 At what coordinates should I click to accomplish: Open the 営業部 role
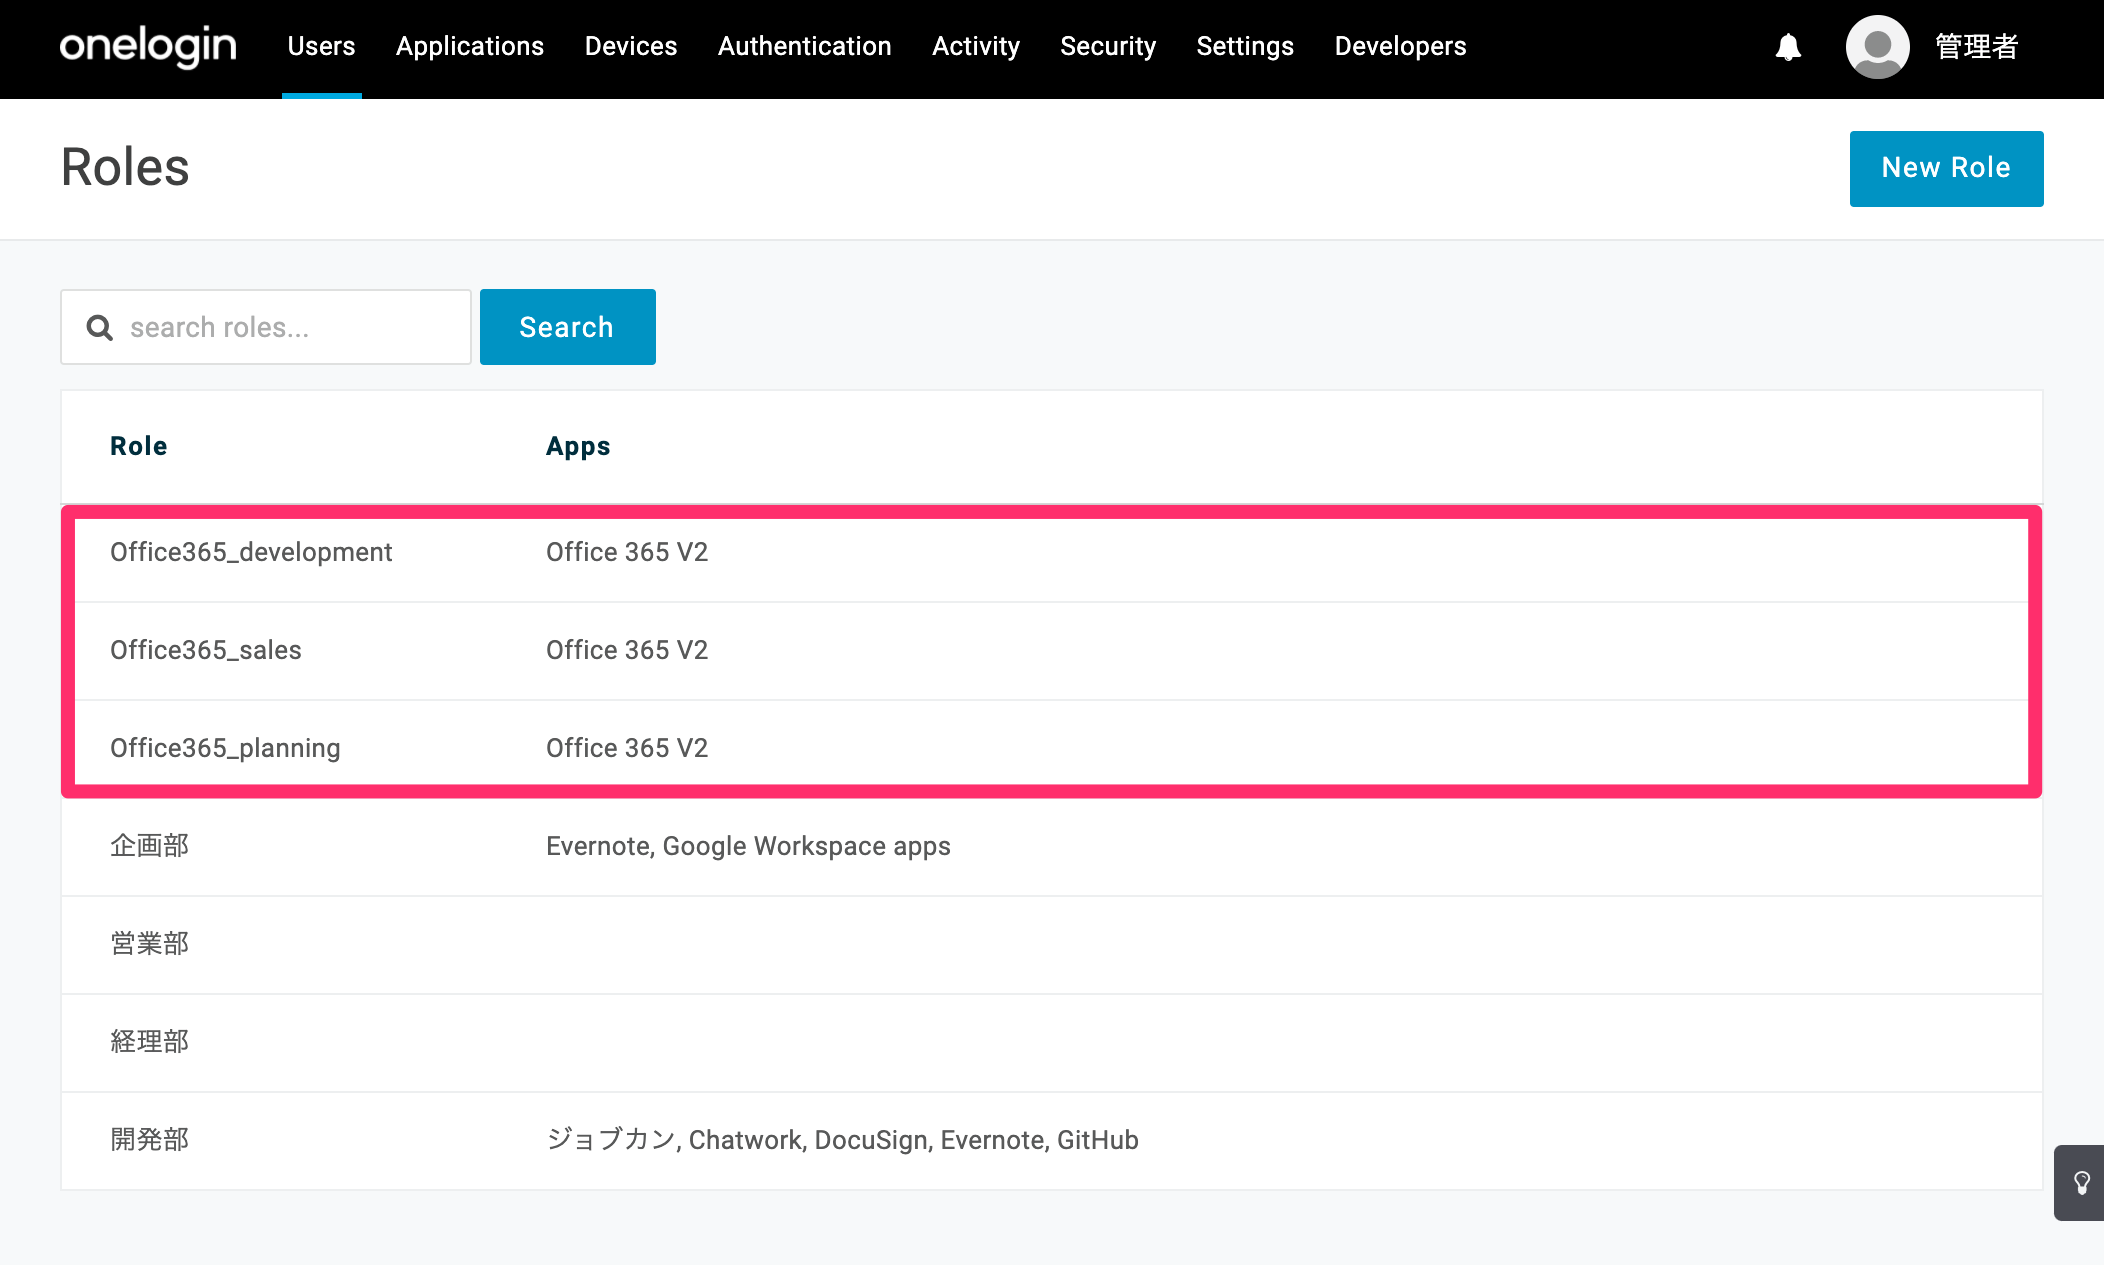150,944
